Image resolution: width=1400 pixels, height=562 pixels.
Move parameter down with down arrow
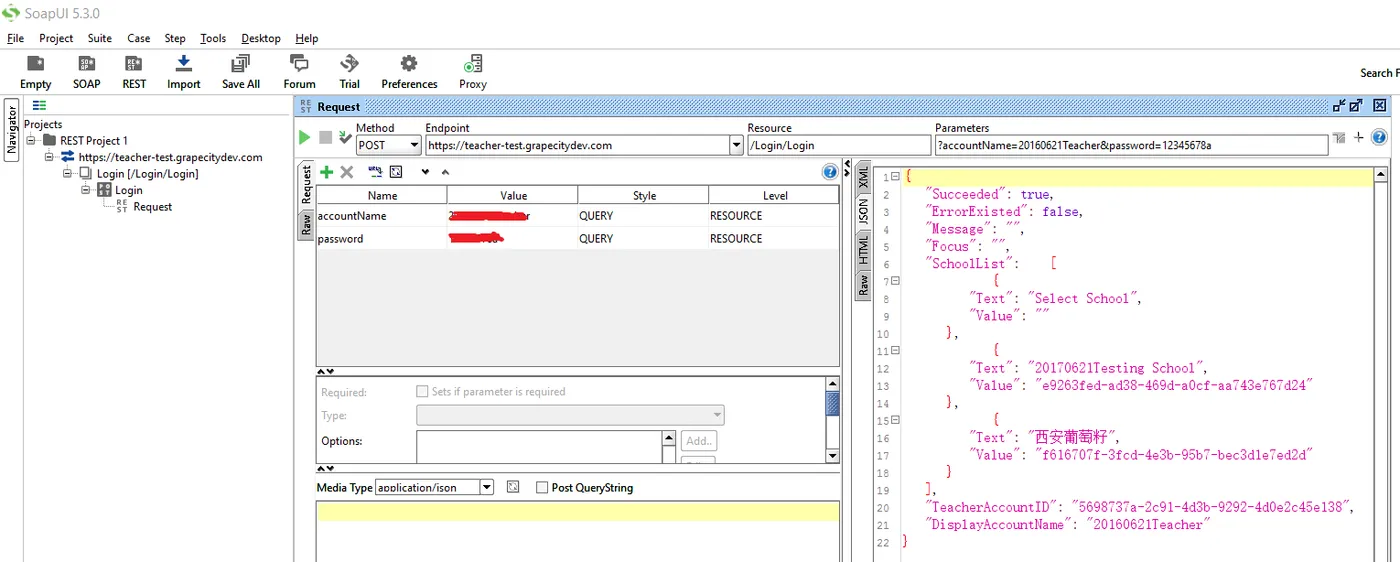[425, 172]
